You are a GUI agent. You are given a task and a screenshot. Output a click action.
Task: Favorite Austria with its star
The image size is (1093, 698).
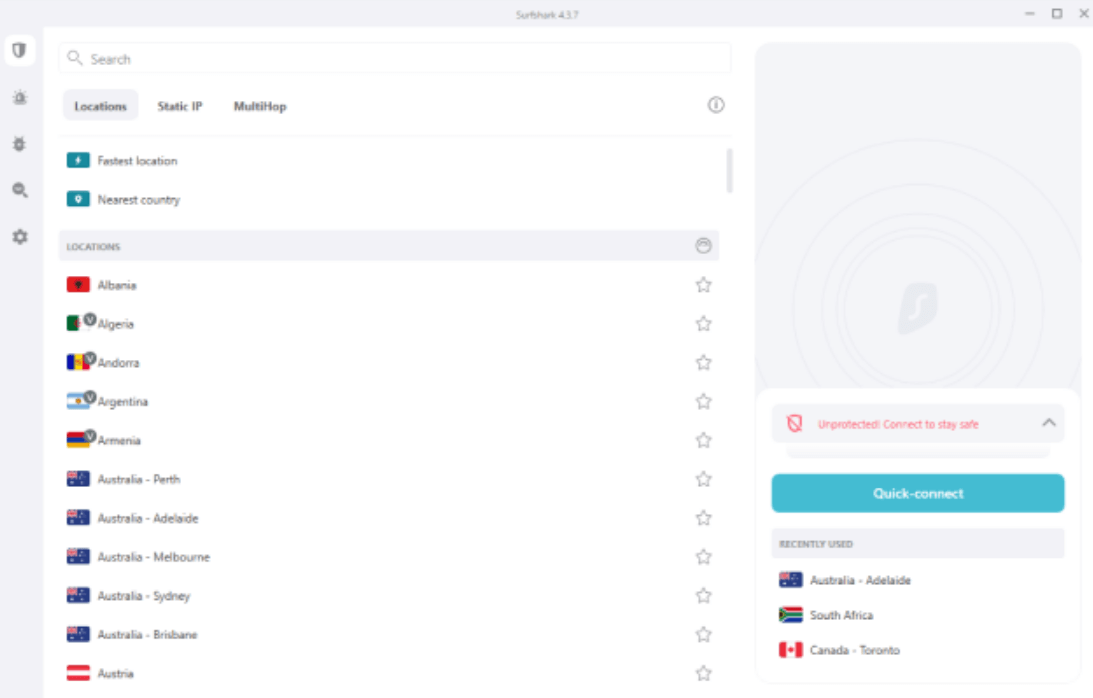703,673
